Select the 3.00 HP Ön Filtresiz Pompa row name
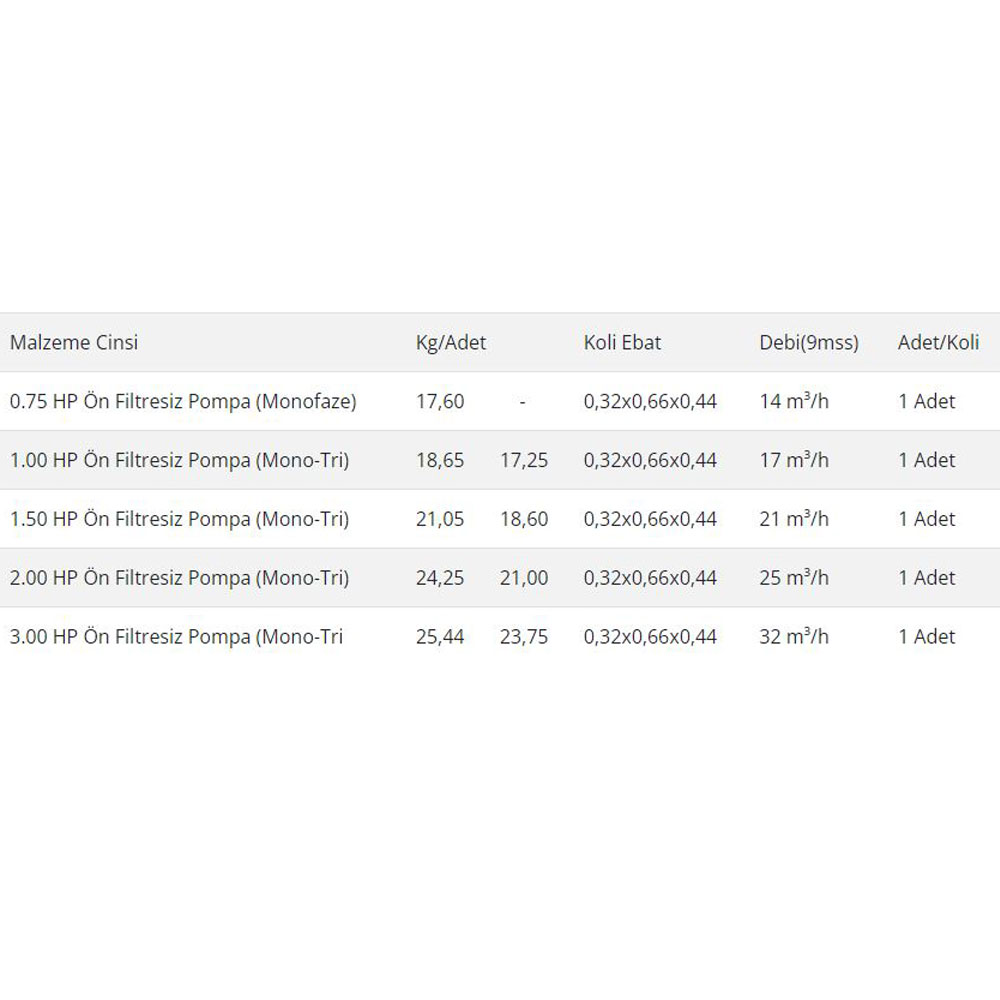 pos(176,637)
